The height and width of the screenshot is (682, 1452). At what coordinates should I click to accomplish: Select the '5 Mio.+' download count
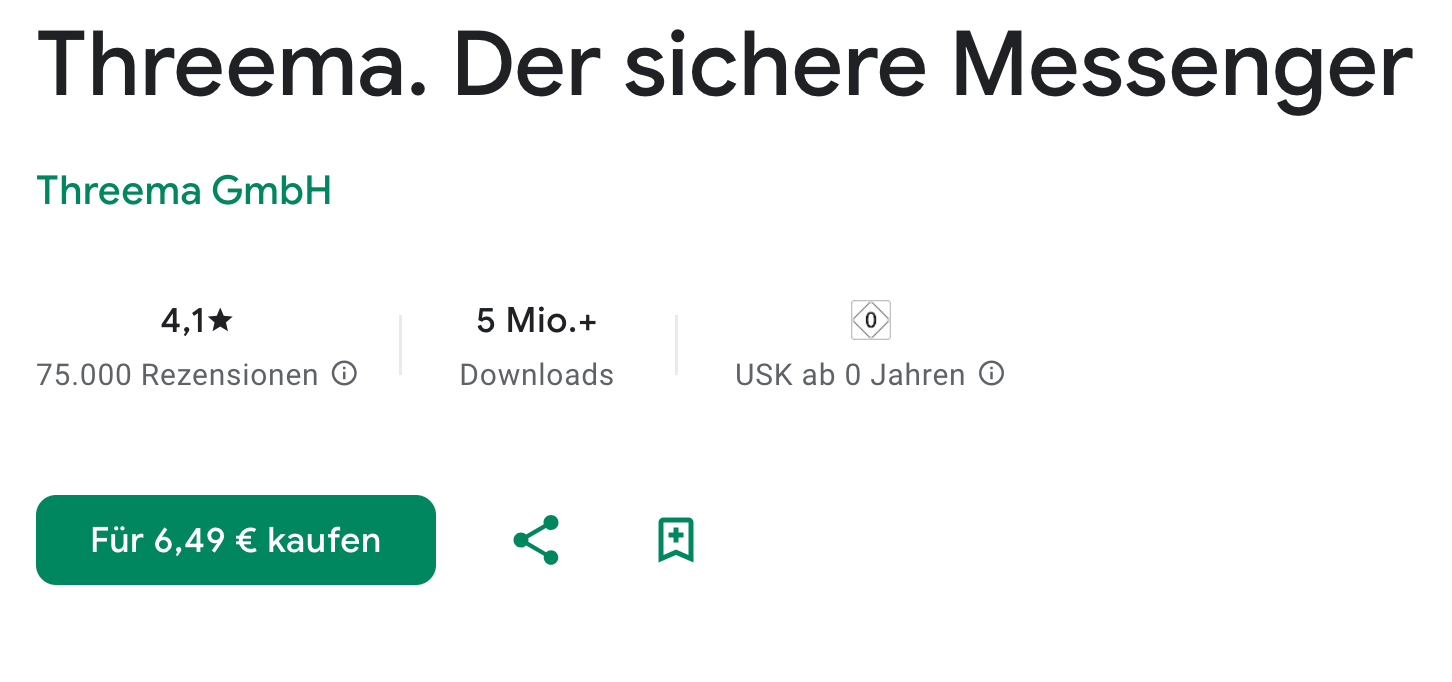click(x=537, y=321)
